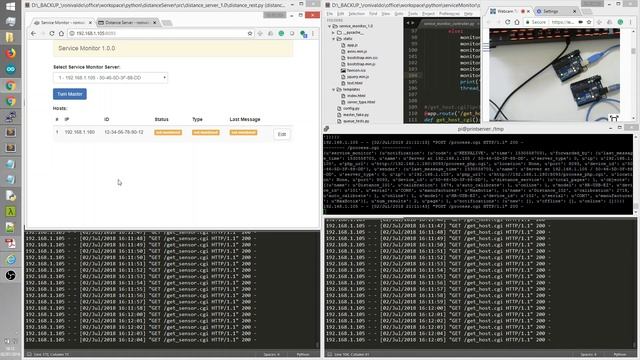640x360 pixels.
Task: Close the Settings browser tab
Action: coord(574,11)
